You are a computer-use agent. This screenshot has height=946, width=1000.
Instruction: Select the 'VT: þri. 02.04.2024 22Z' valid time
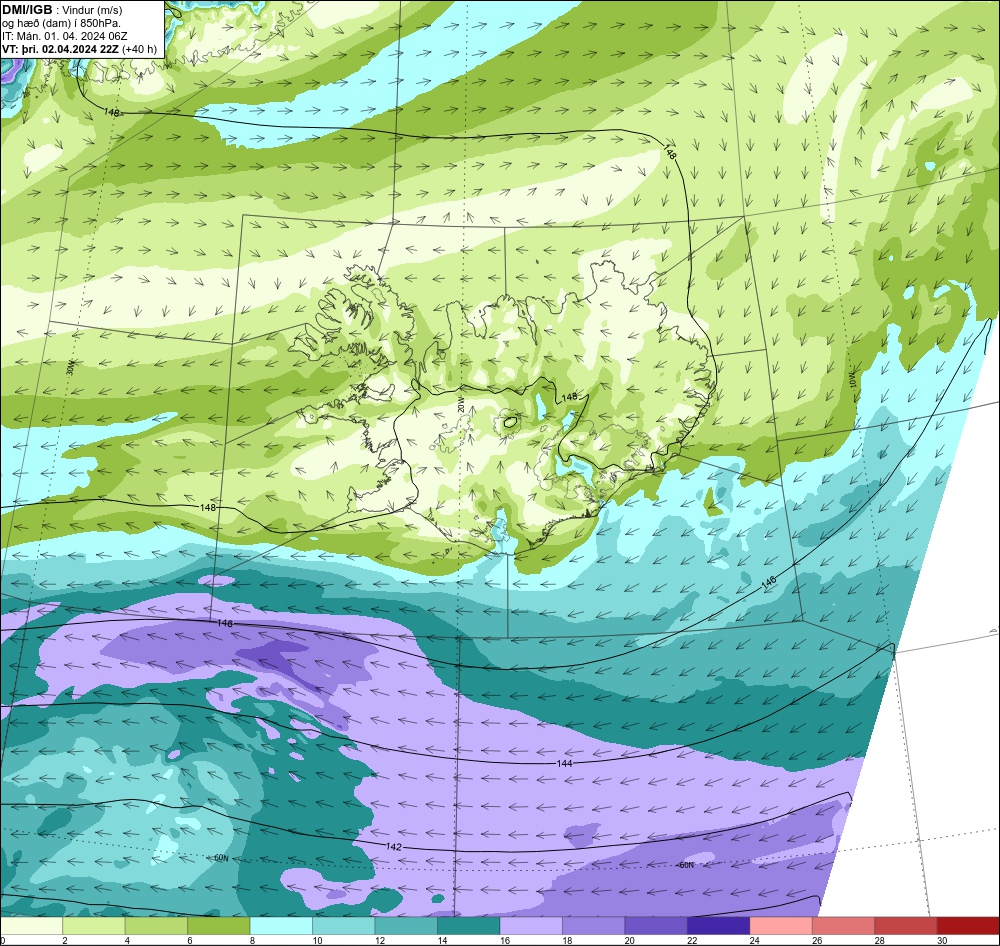click(x=59, y=48)
